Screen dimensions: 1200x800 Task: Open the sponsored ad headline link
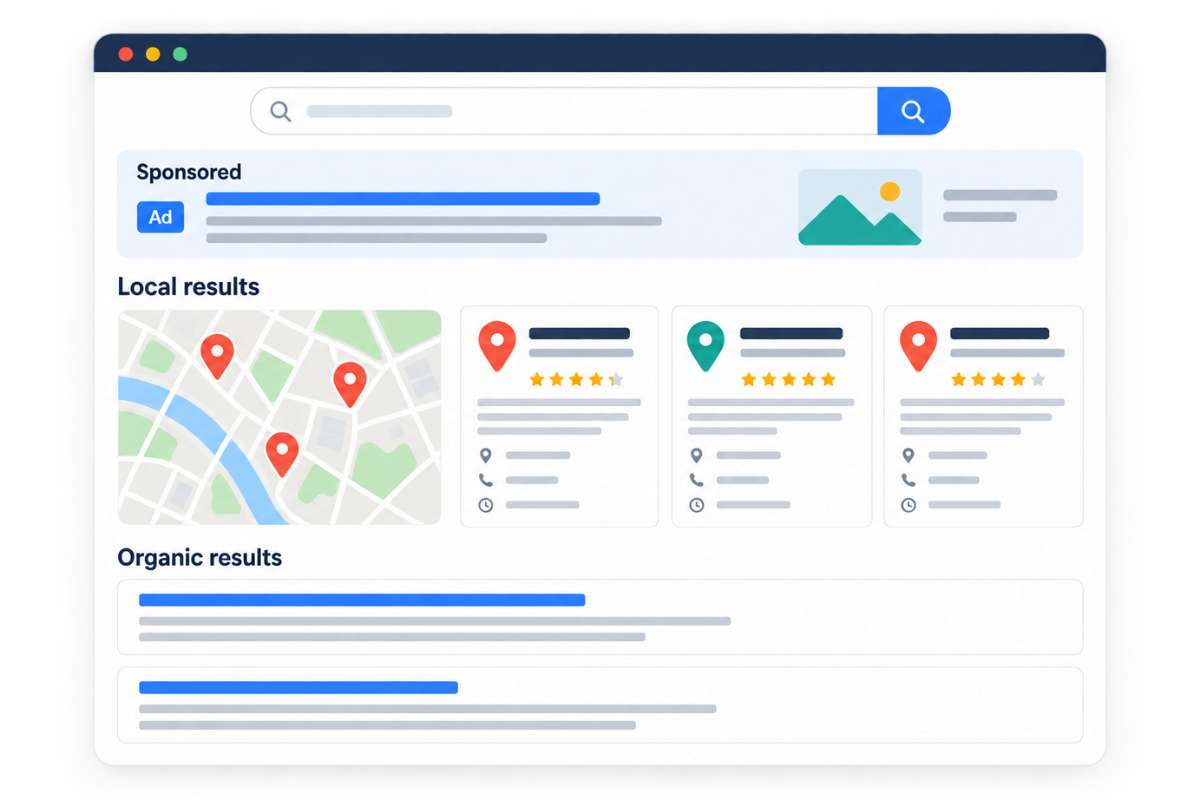tap(402, 199)
